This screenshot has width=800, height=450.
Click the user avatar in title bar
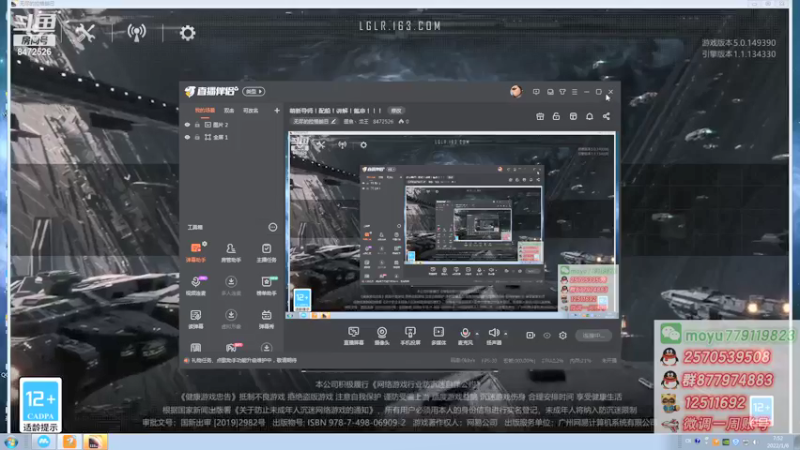click(516, 91)
